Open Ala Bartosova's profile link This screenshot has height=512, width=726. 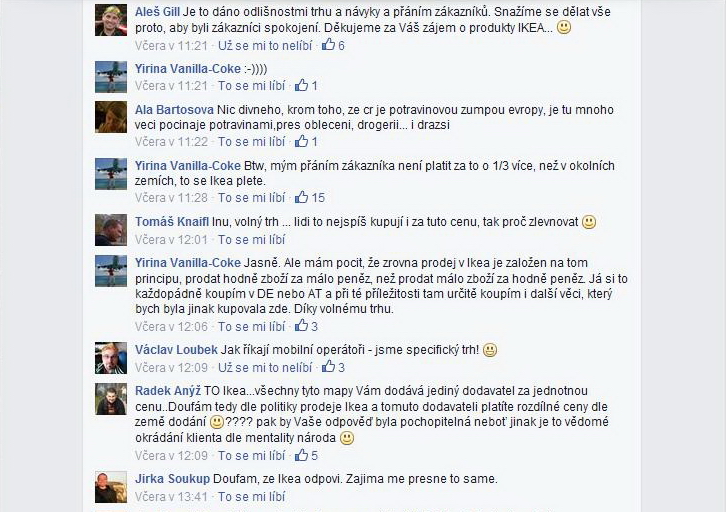point(174,110)
